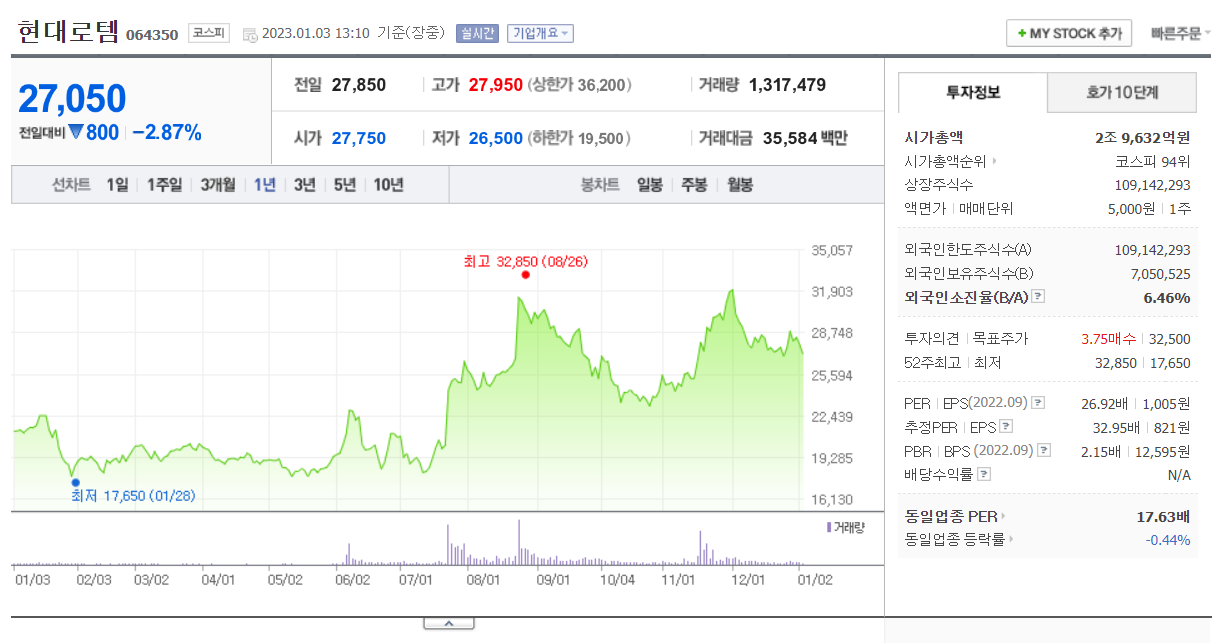Click the blue 최저 17,650 marker dot
The height and width of the screenshot is (643, 1222).
[75, 482]
